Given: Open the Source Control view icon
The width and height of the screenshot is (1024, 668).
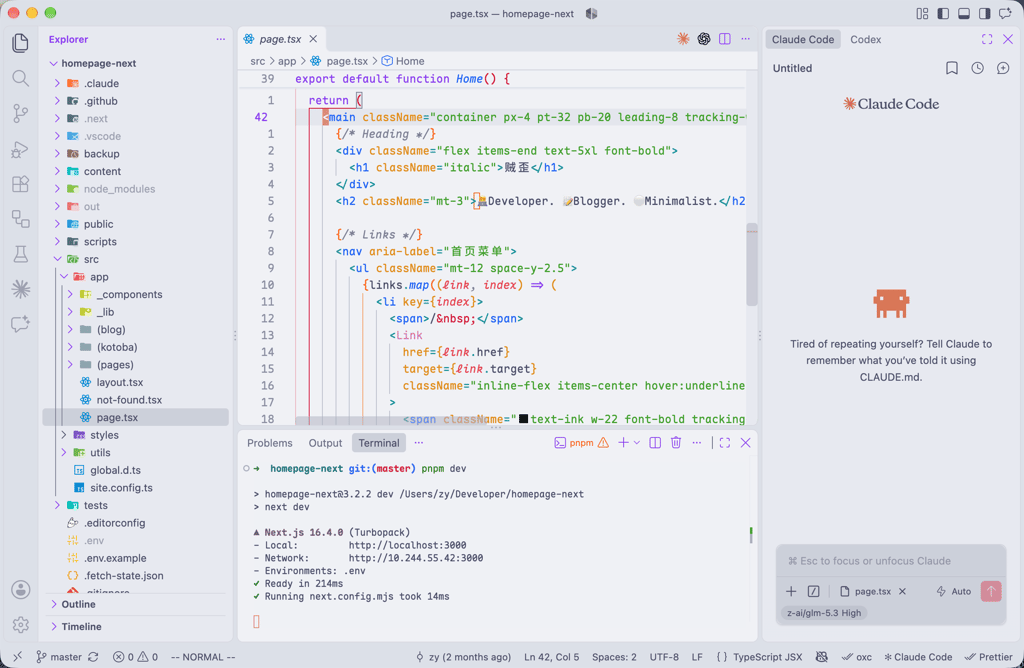Looking at the screenshot, I should 20,114.
